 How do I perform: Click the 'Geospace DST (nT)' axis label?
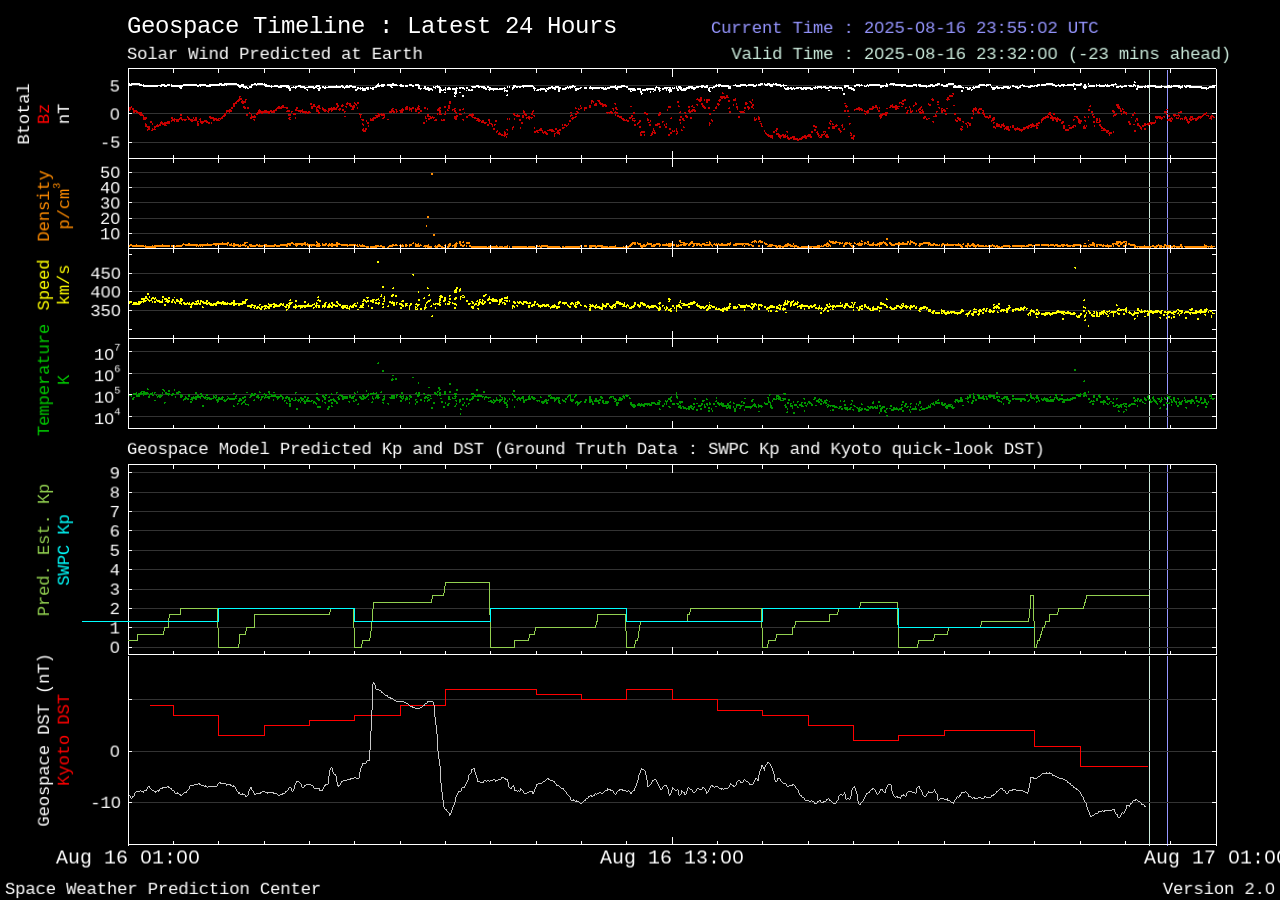[x=43, y=741]
